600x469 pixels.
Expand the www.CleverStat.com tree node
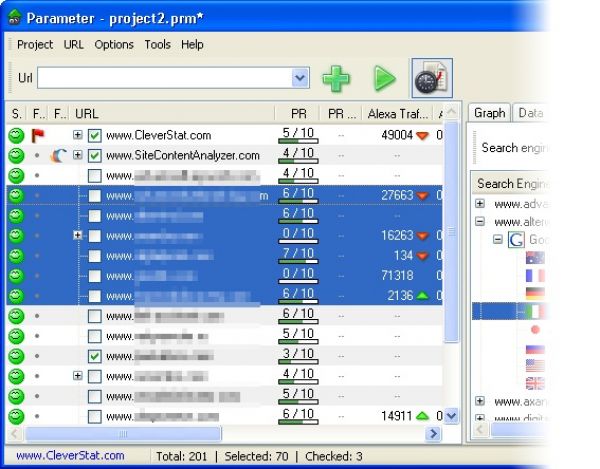click(x=78, y=135)
